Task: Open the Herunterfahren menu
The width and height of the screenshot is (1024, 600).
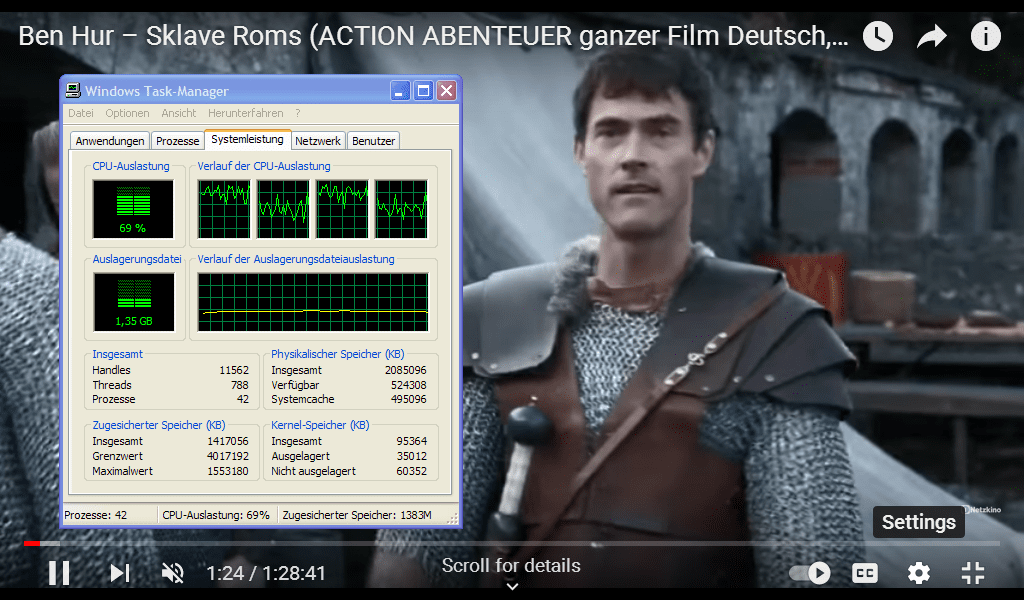Action: [x=246, y=113]
